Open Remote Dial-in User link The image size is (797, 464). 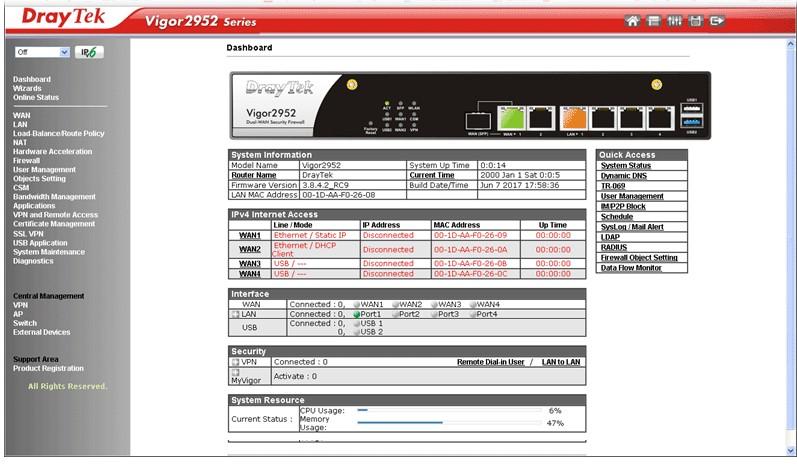(x=491, y=362)
